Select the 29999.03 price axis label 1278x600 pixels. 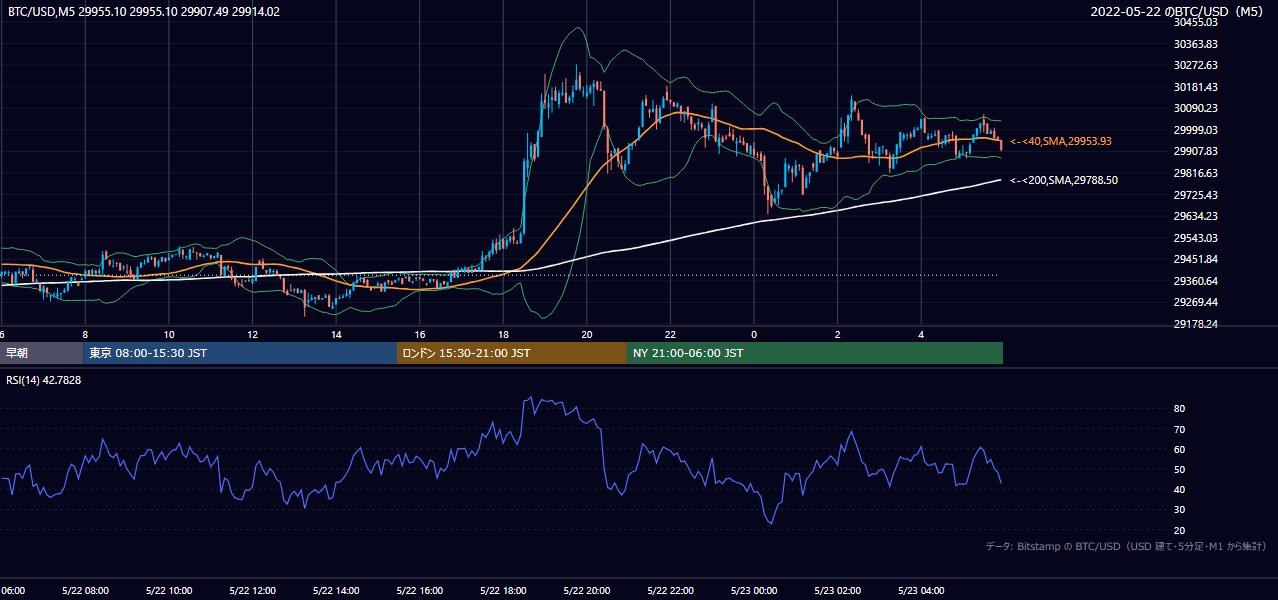point(1196,130)
